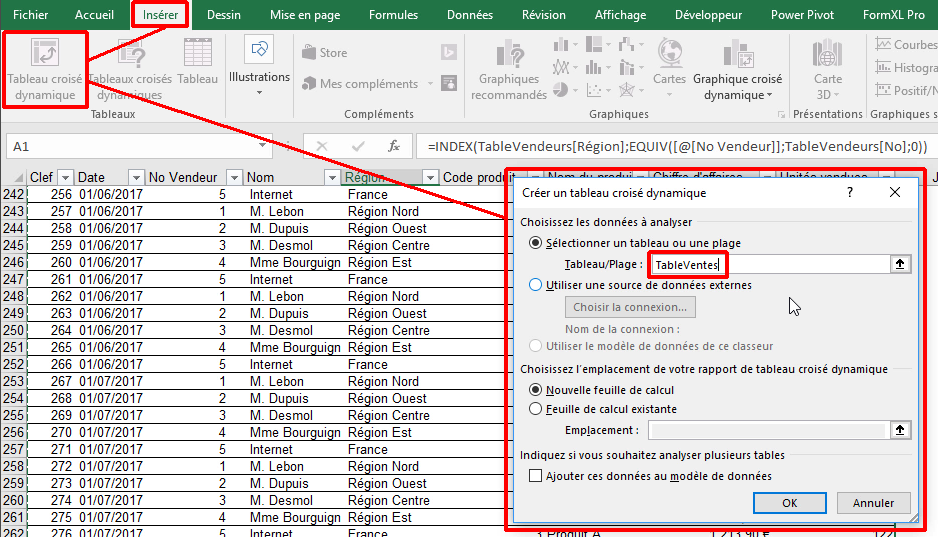Click the People Graph add-in icon
The image size is (938, 537).
(x=449, y=83)
